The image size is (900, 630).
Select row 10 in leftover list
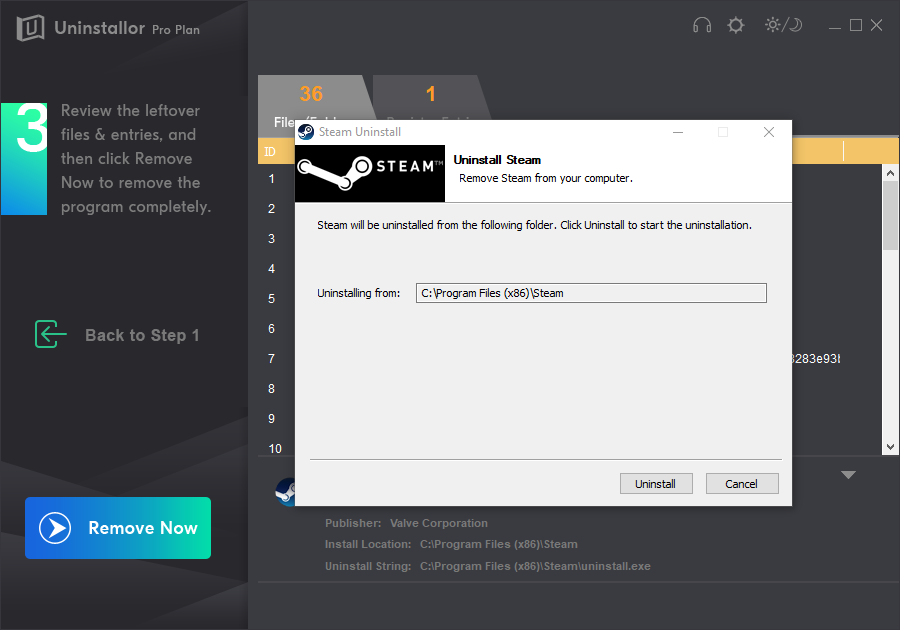pos(276,448)
